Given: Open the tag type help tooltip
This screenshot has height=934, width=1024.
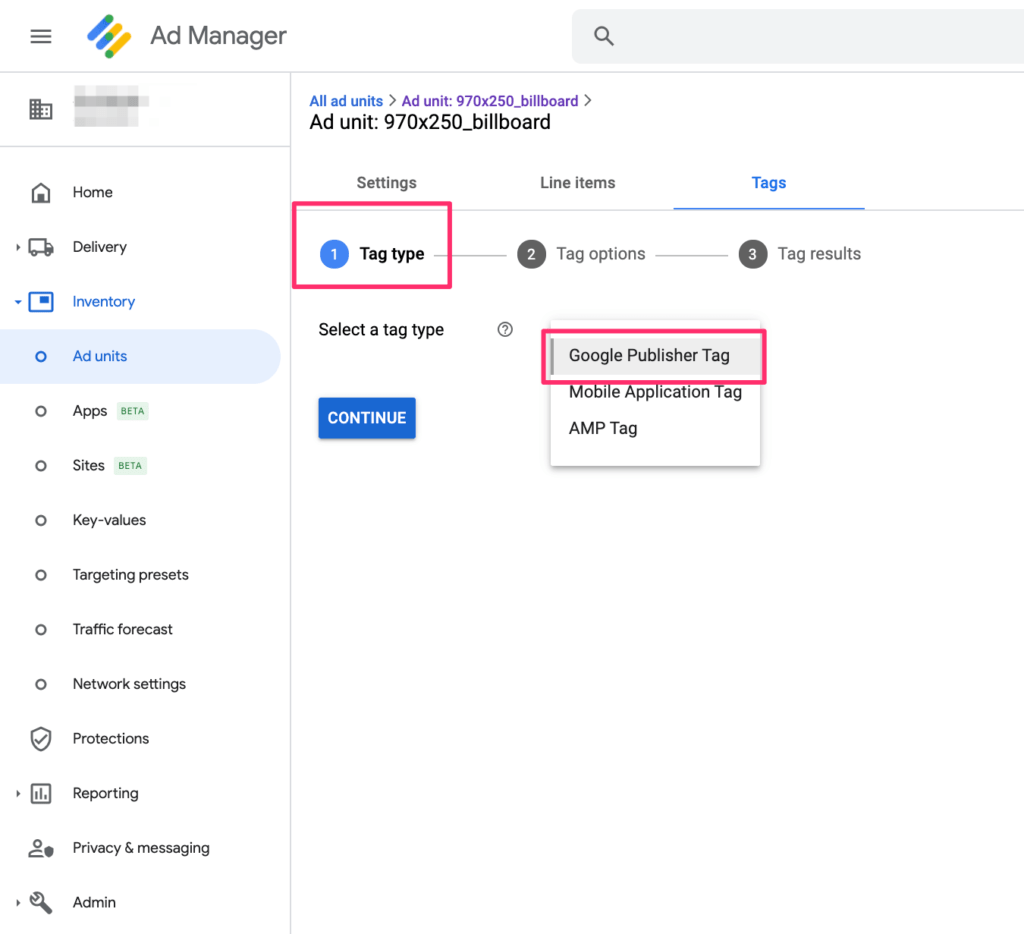Looking at the screenshot, I should (505, 329).
